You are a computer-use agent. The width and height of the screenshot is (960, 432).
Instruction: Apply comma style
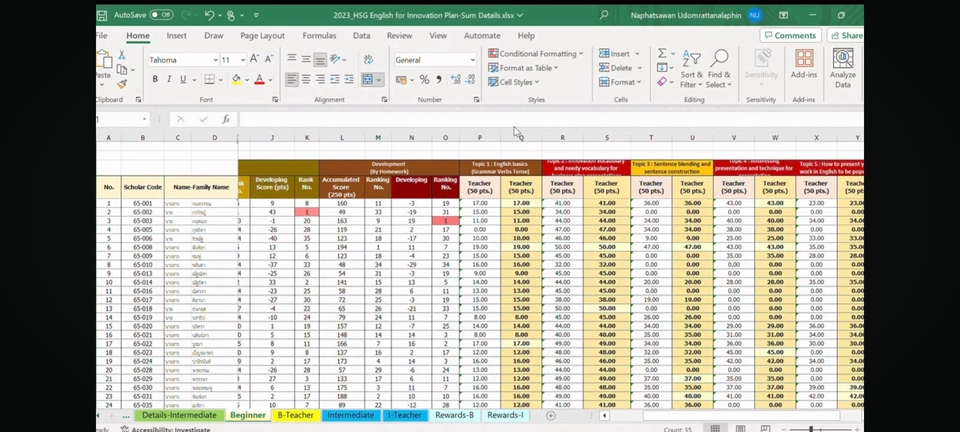(x=439, y=80)
